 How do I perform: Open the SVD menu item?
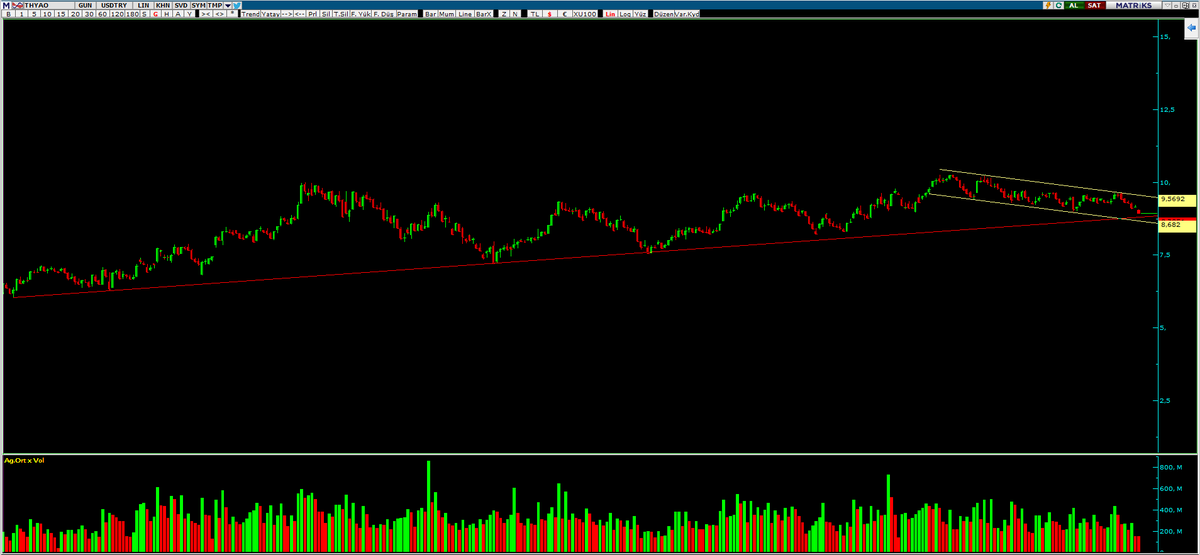(181, 5)
